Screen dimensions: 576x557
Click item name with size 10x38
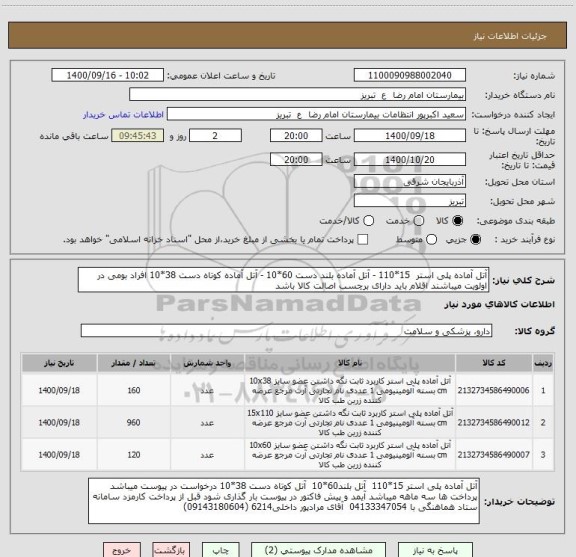[x=350, y=390]
